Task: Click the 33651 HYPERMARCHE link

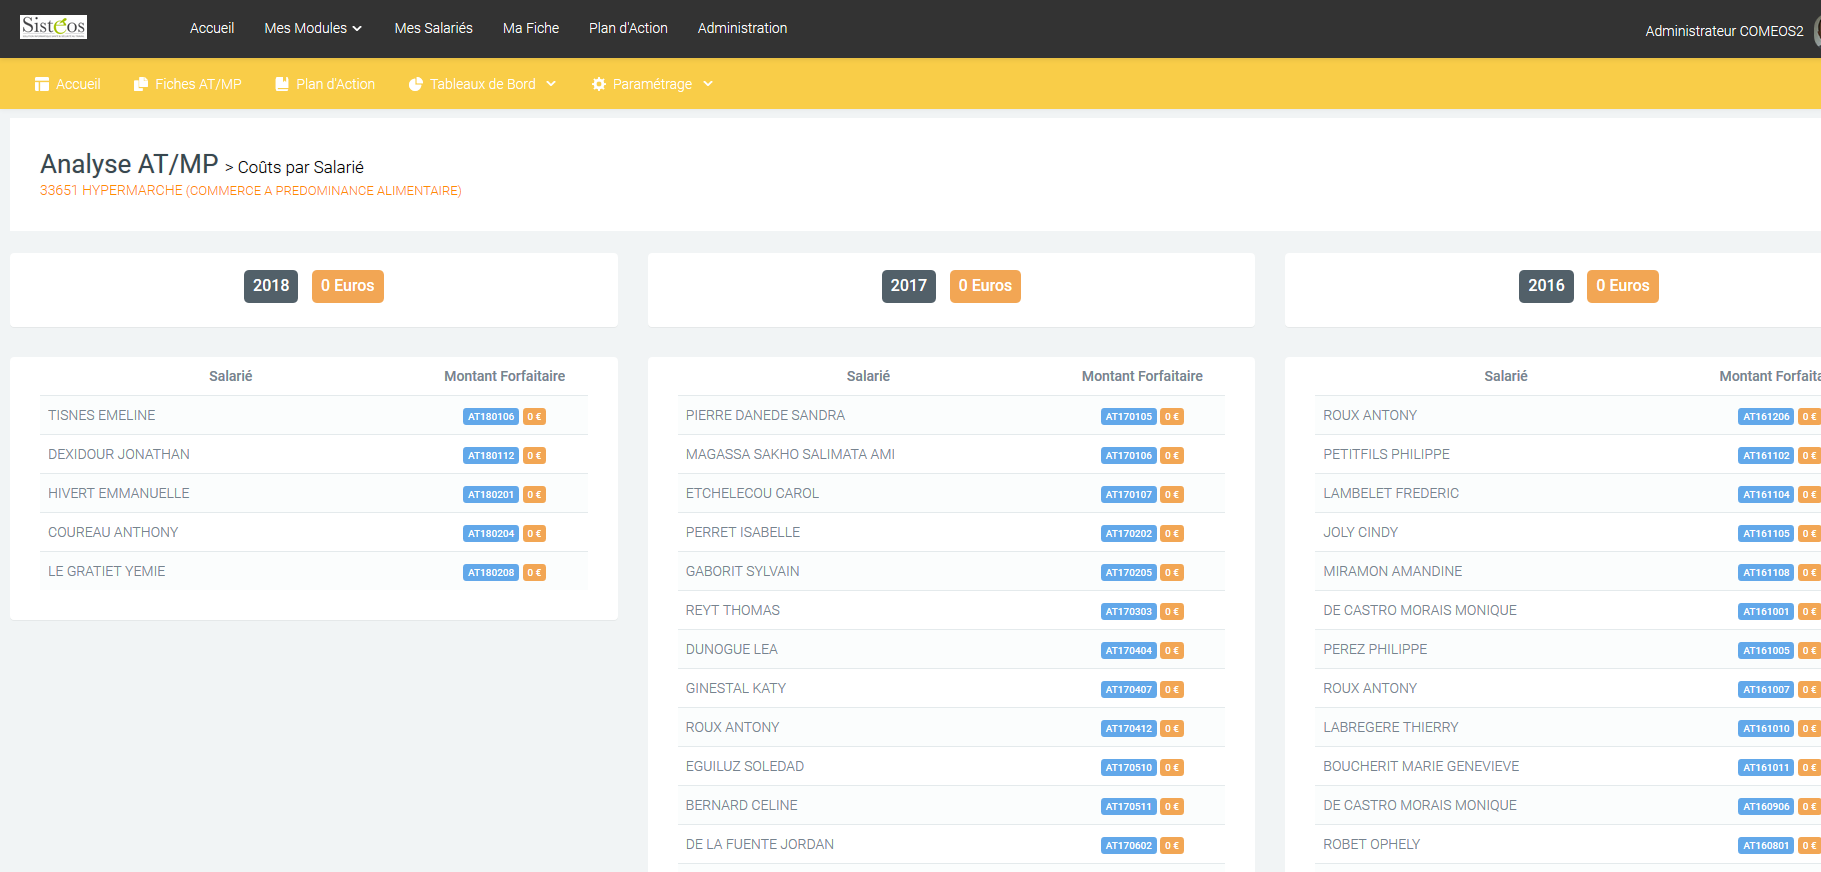Action: 251,190
